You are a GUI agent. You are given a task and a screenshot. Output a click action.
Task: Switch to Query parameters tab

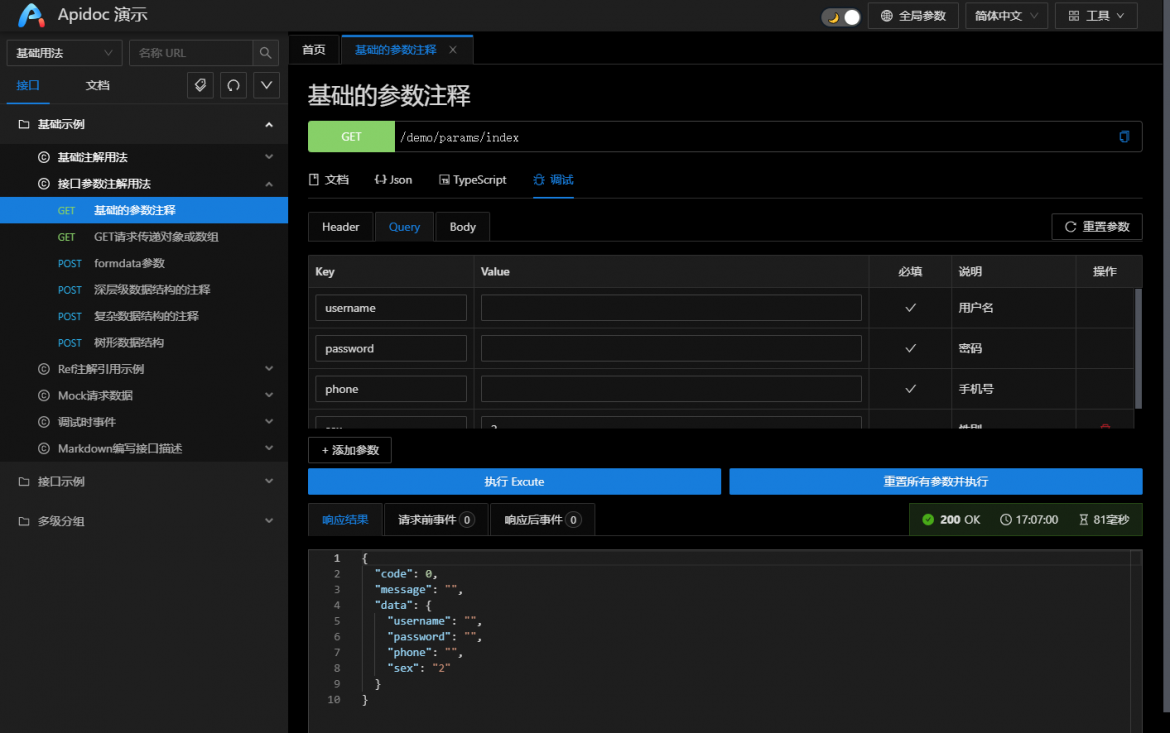click(404, 227)
